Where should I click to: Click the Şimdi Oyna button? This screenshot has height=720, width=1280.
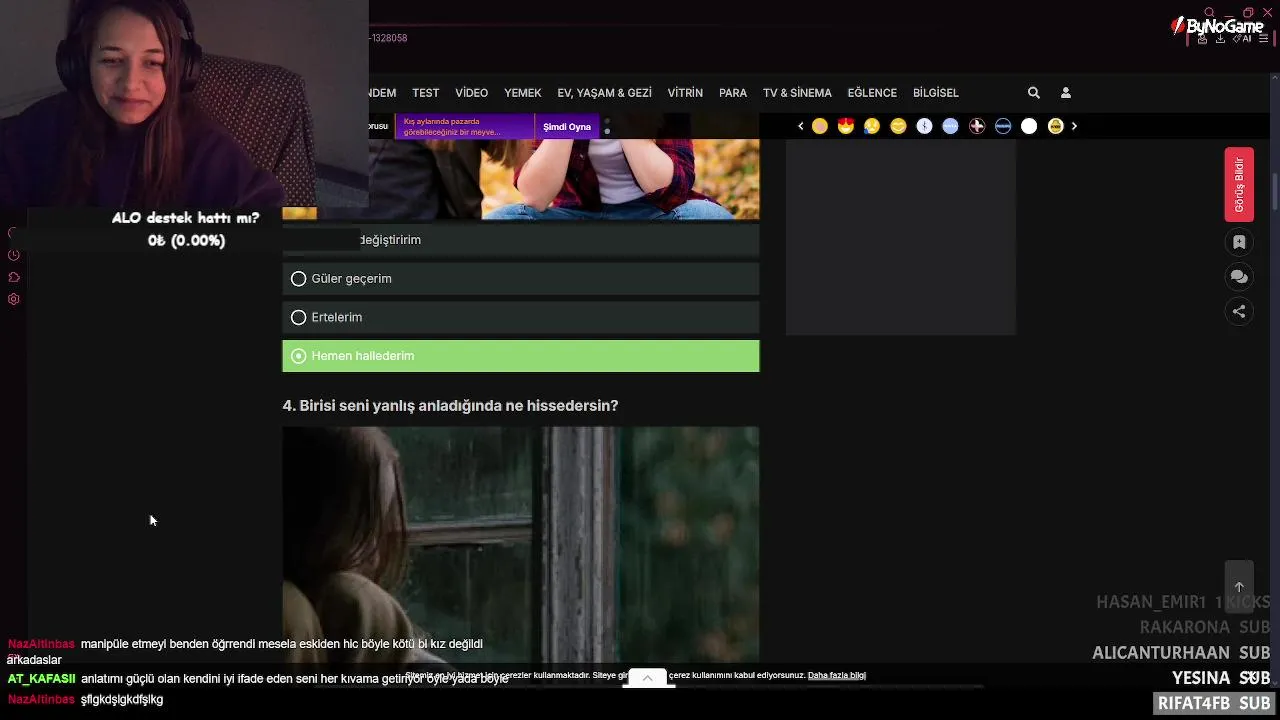pyautogui.click(x=567, y=127)
